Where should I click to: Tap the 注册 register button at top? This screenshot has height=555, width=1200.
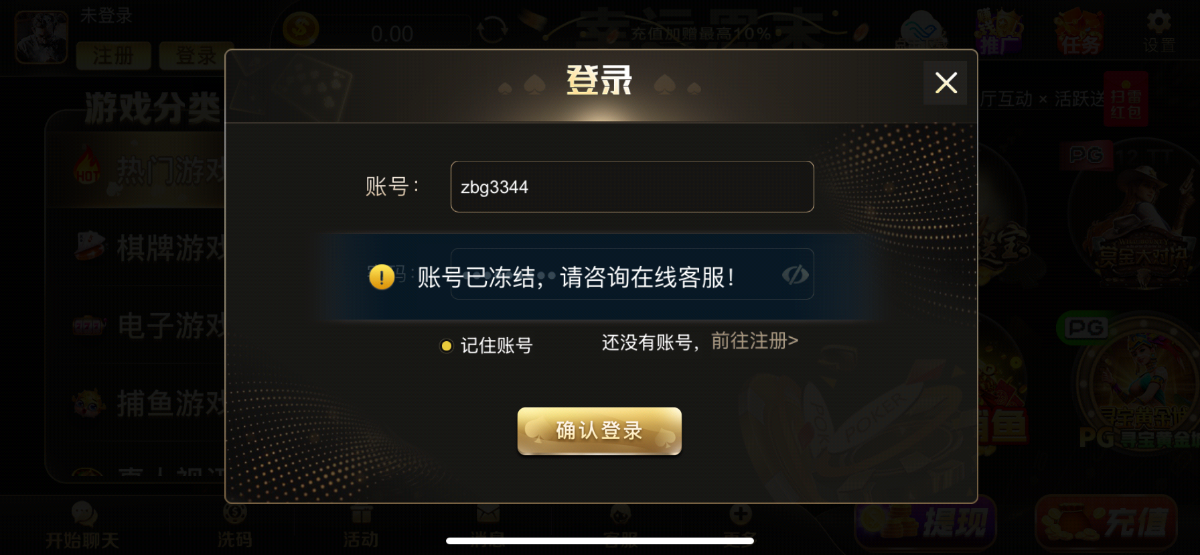coord(113,56)
